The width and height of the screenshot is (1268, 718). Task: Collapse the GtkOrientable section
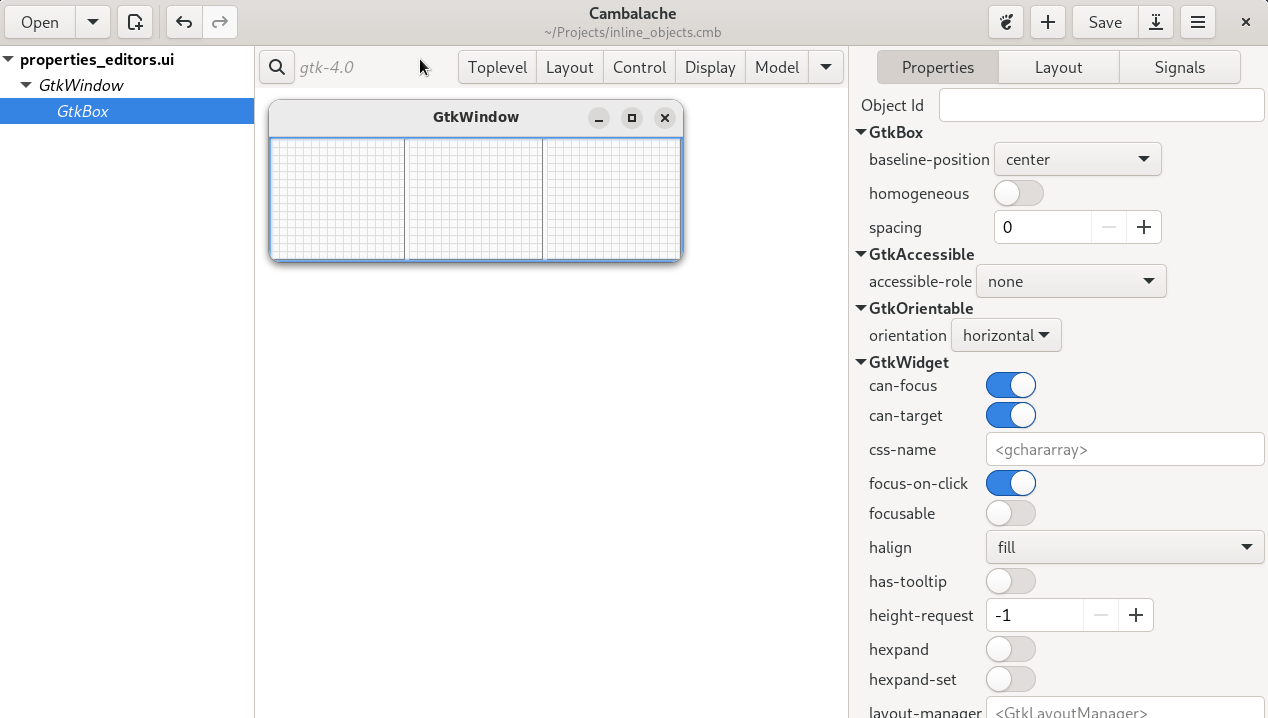click(861, 308)
